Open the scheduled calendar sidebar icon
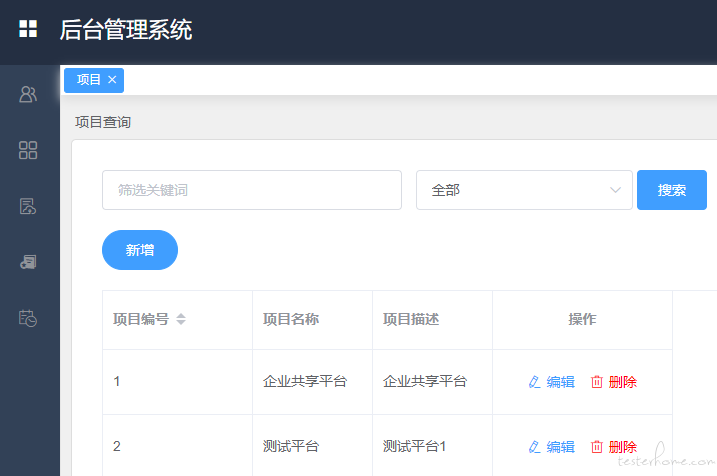Viewport: 717px width, 476px height. (28, 318)
